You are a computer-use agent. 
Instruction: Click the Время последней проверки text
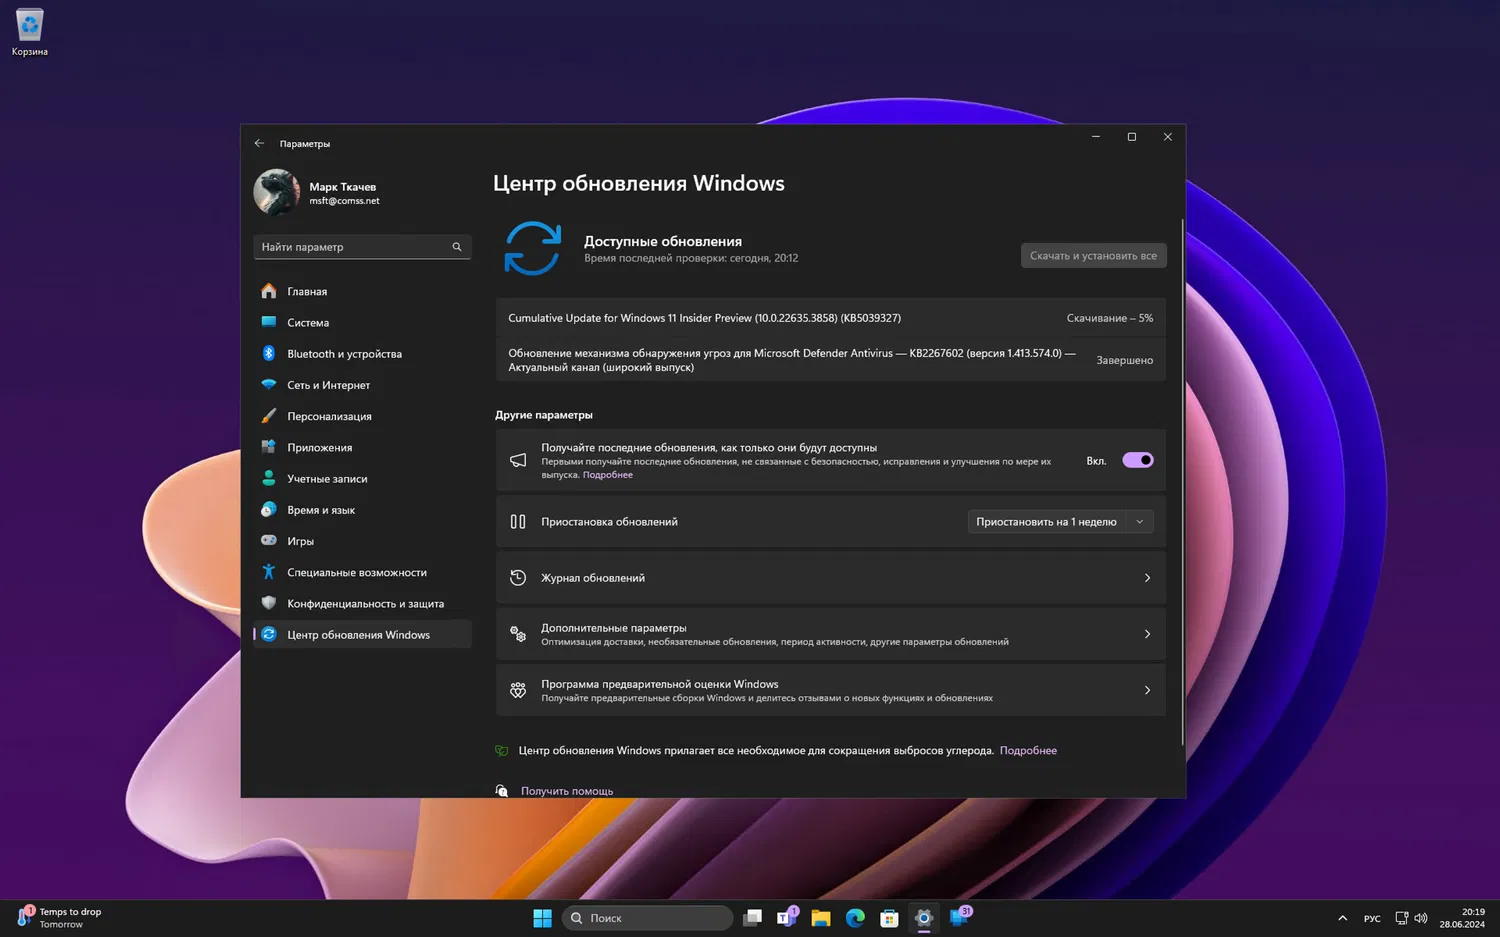coord(691,258)
